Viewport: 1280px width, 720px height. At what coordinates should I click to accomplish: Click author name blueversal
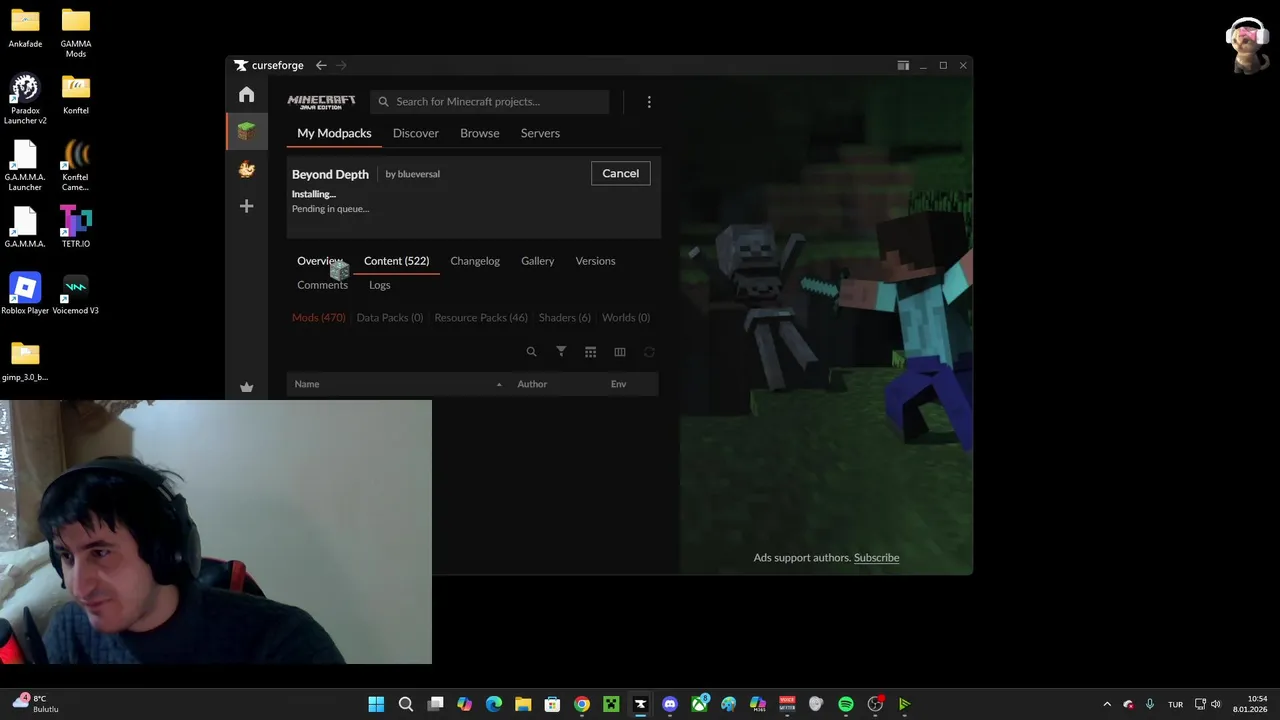pos(419,174)
